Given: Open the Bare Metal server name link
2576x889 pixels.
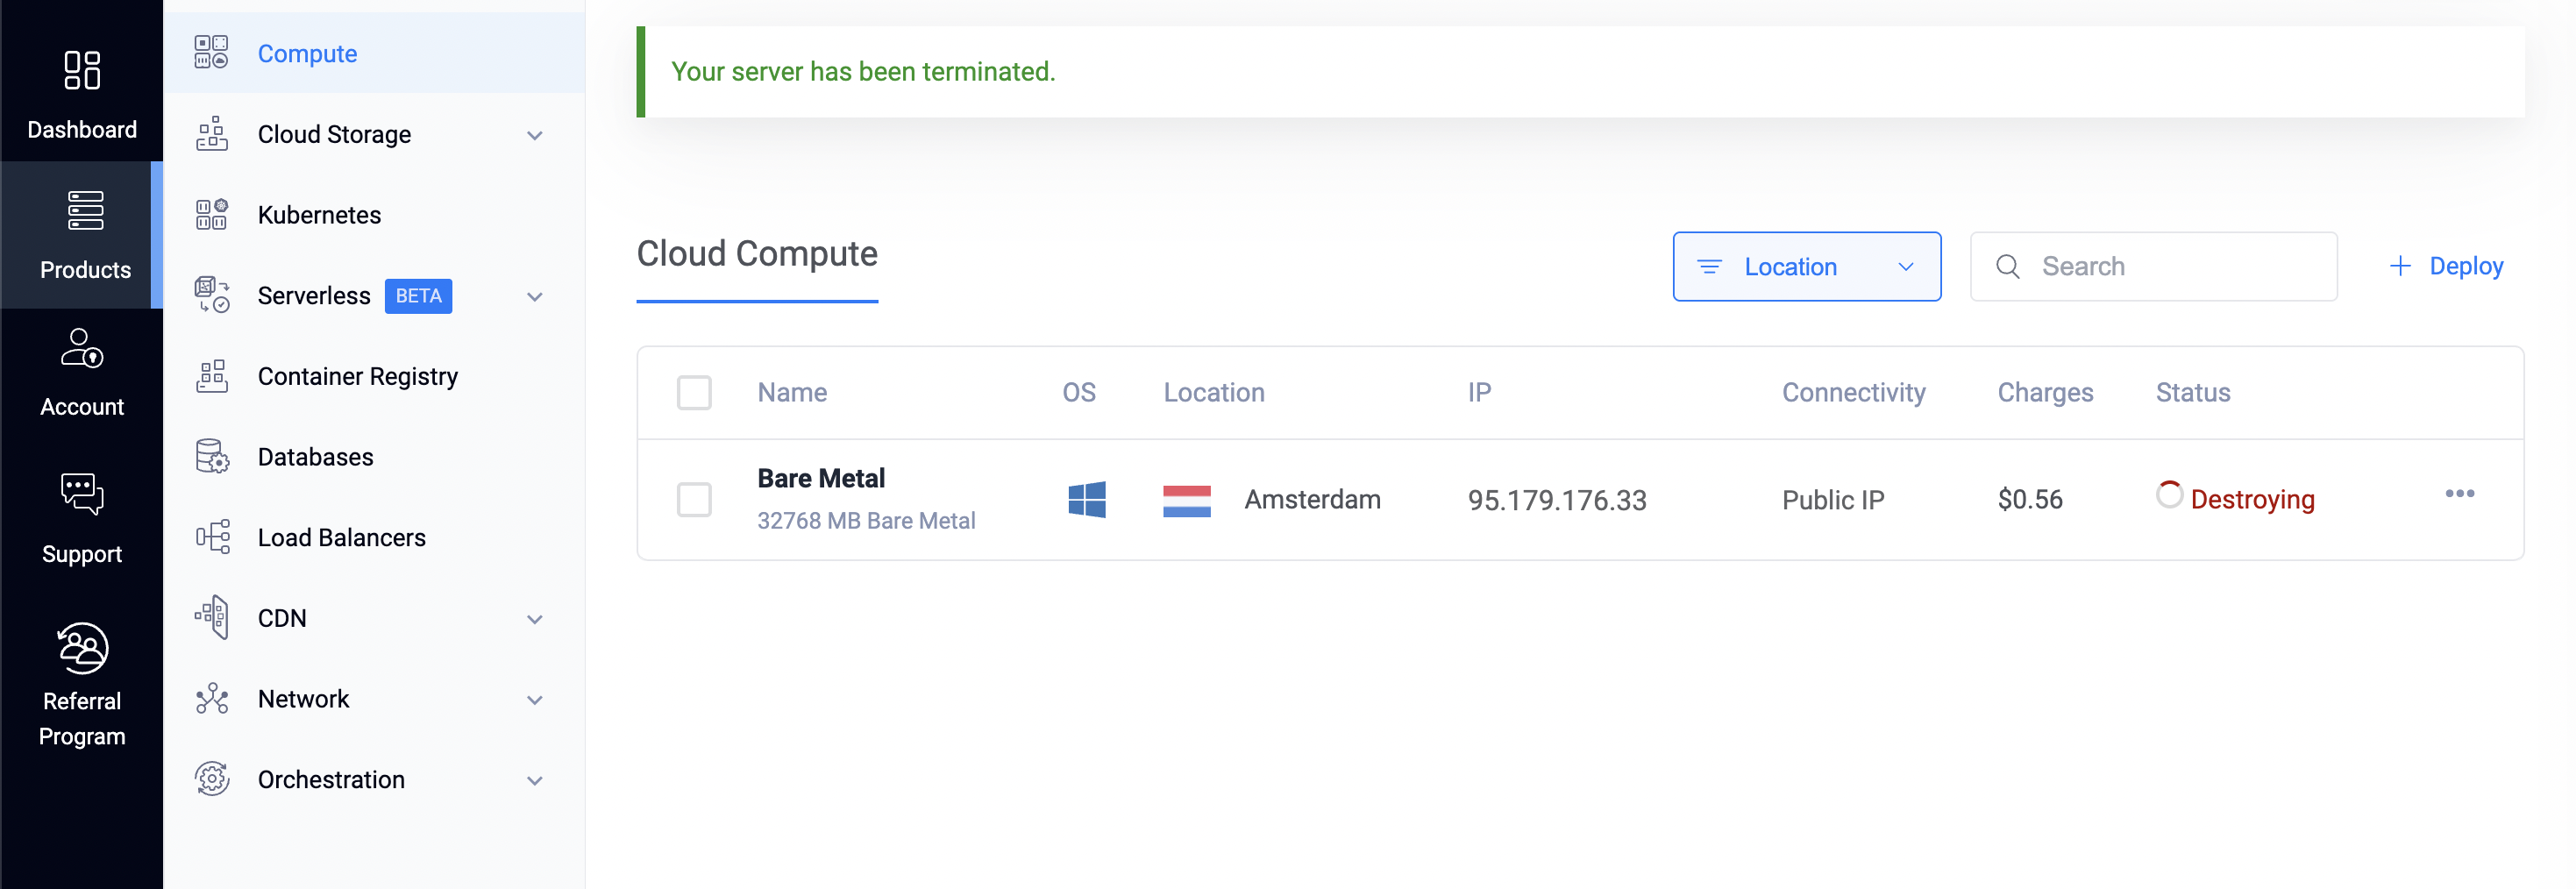Looking at the screenshot, I should [821, 479].
